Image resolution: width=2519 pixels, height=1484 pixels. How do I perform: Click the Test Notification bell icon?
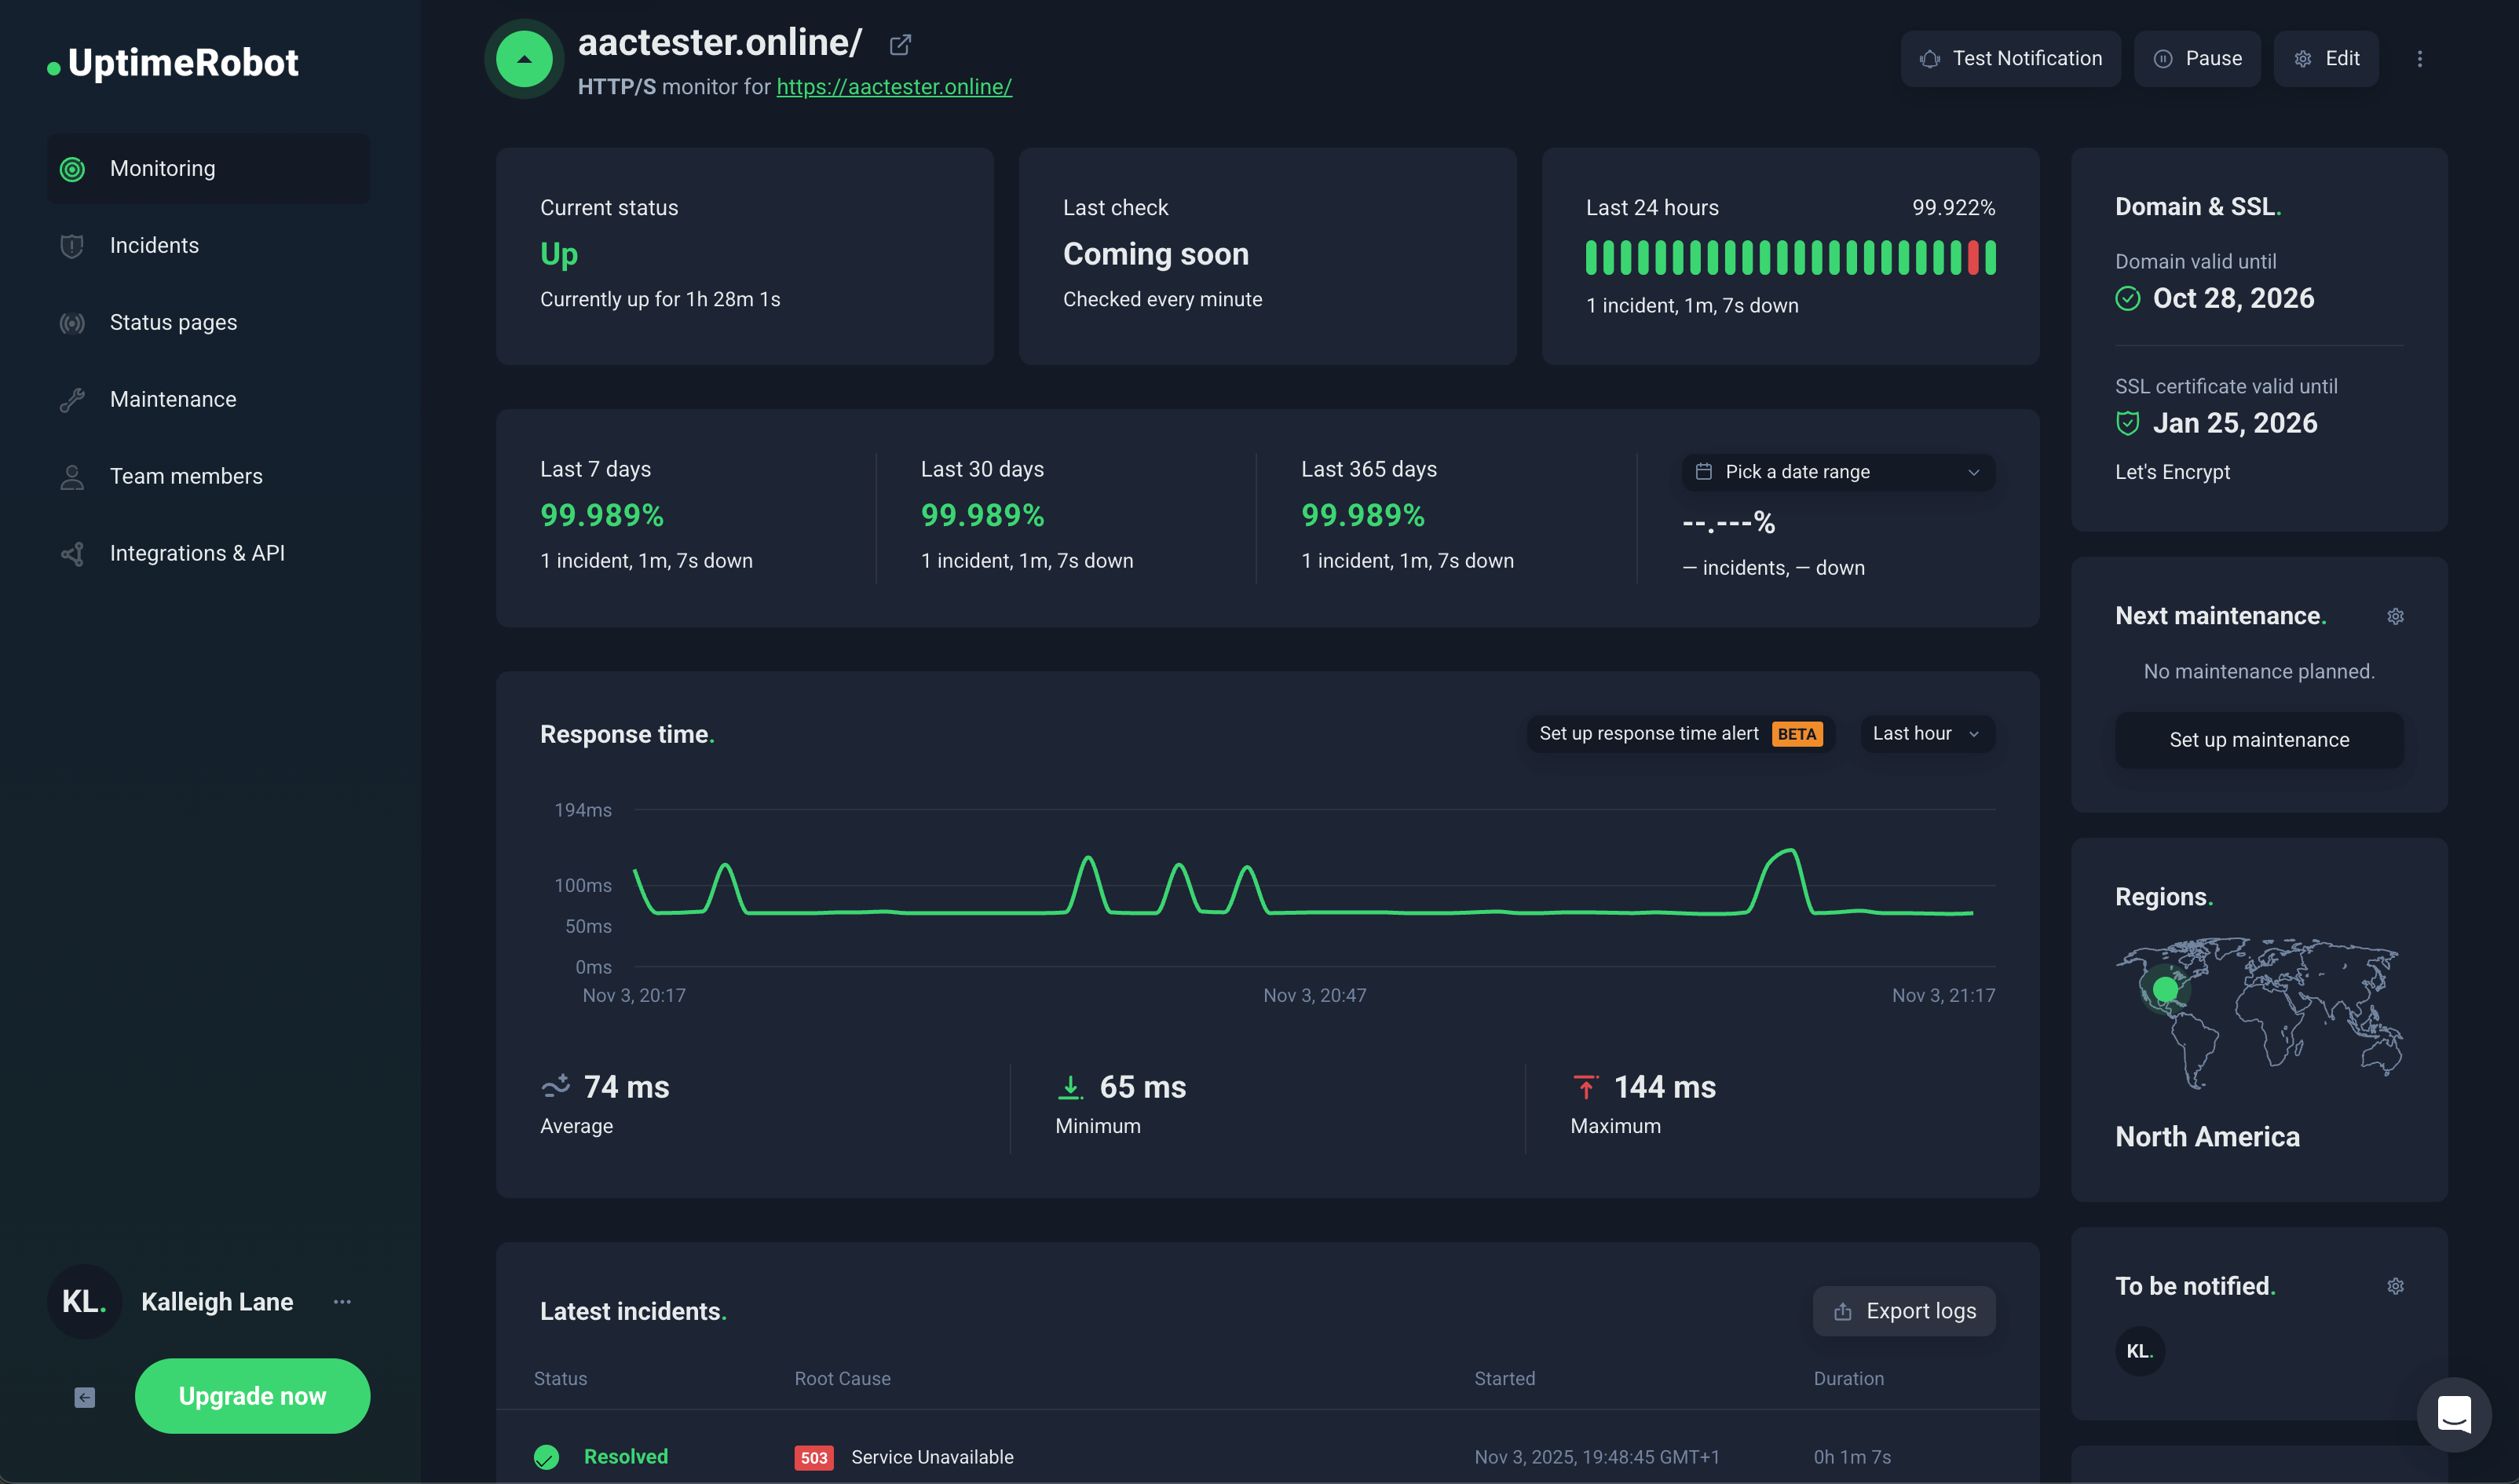1931,58
